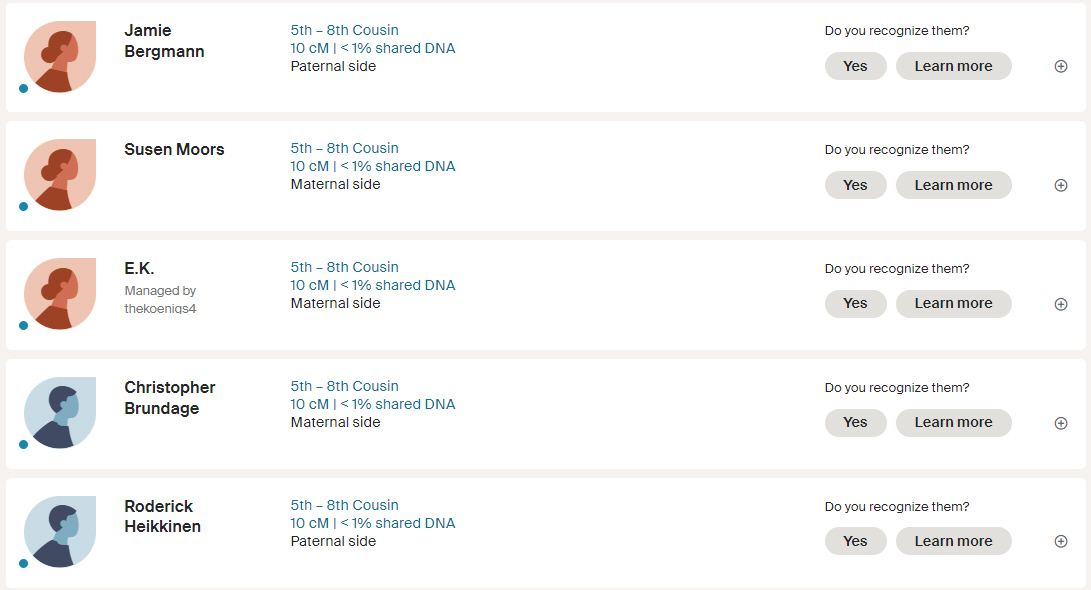Click the plus icon in Susen Moors row

pyautogui.click(x=1060, y=185)
